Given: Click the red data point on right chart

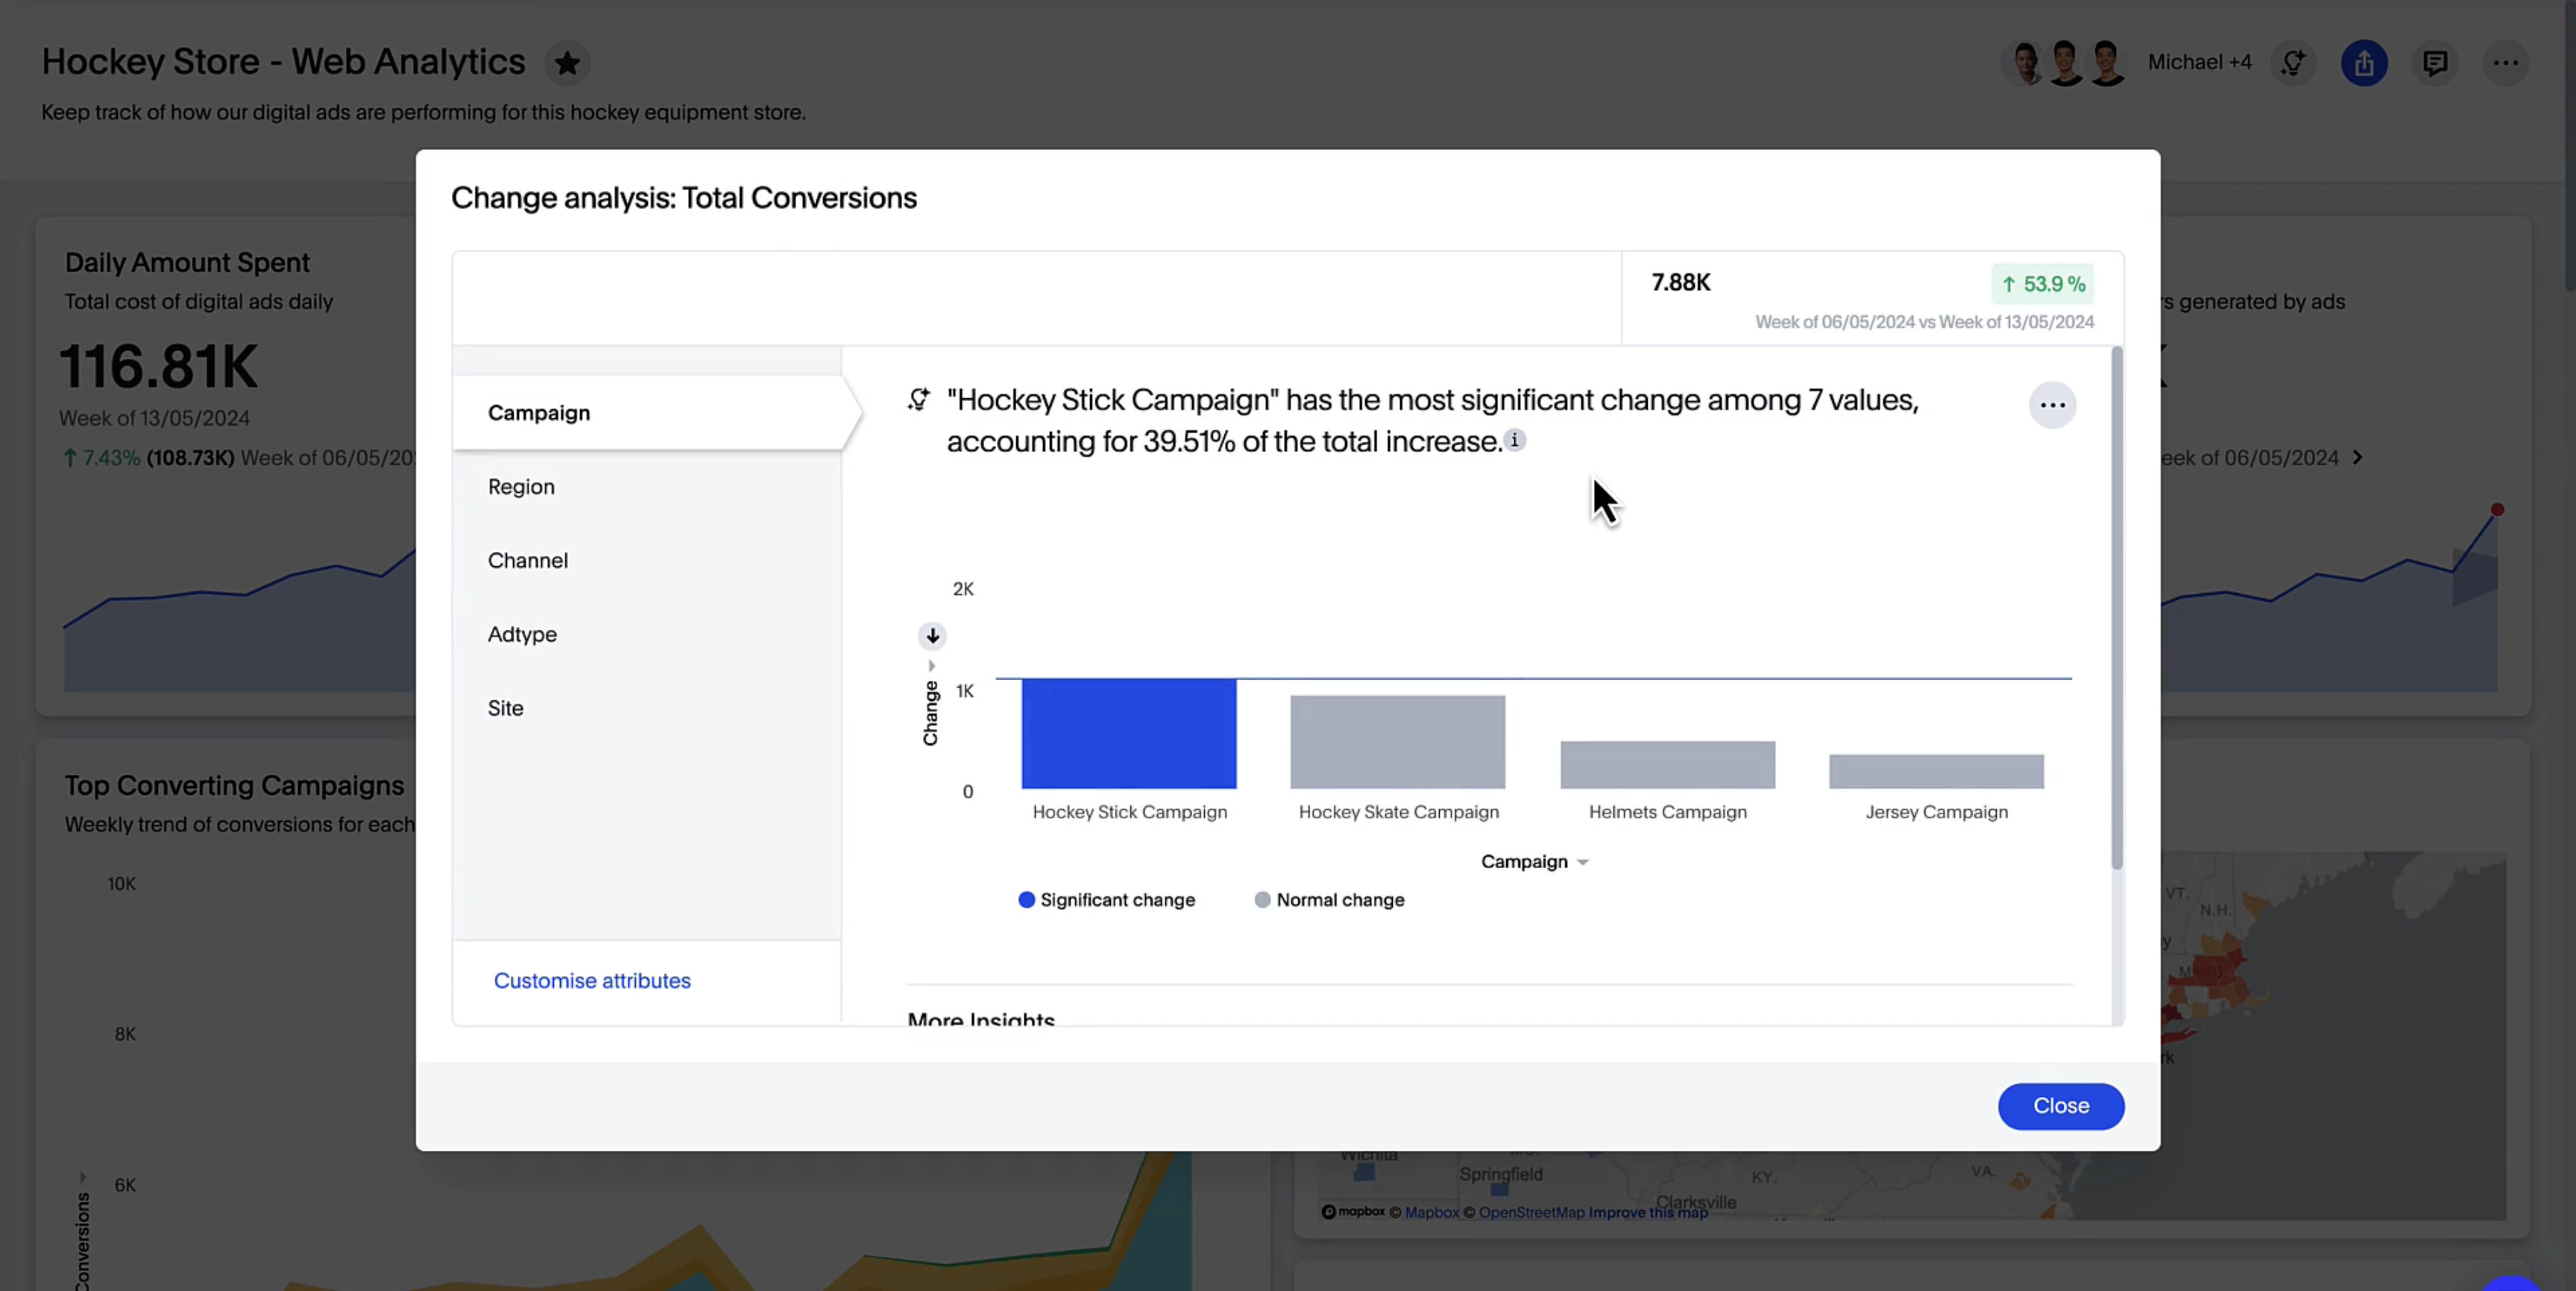Looking at the screenshot, I should click(x=2497, y=510).
